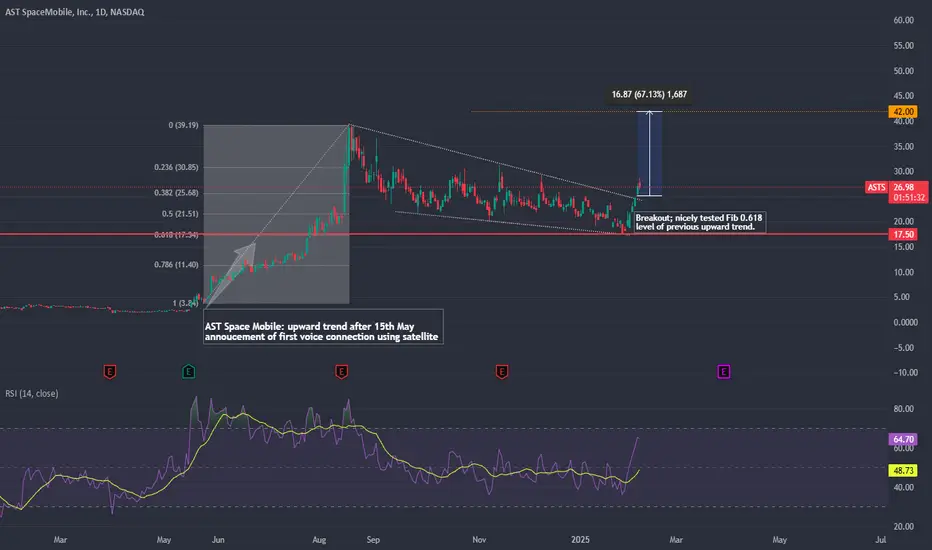
Task: Click the Fib level label 0.236 (30.85)
Action: click(177, 167)
